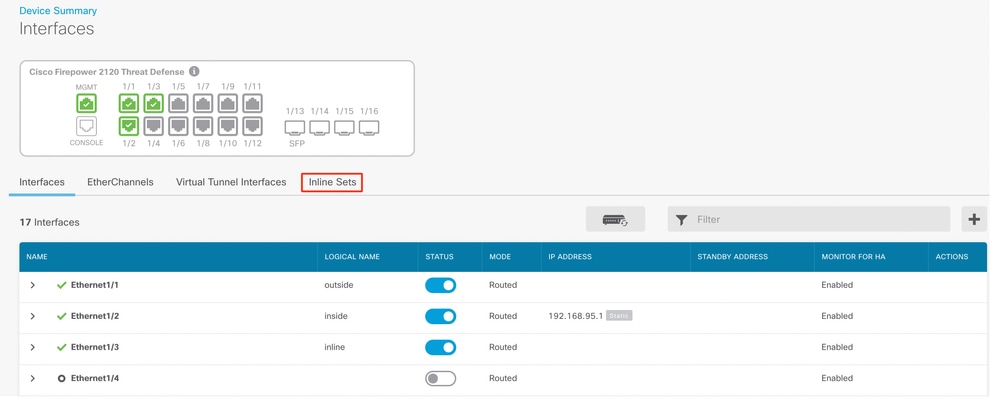Click the 'Ethernet1/2' name text

tap(95, 316)
